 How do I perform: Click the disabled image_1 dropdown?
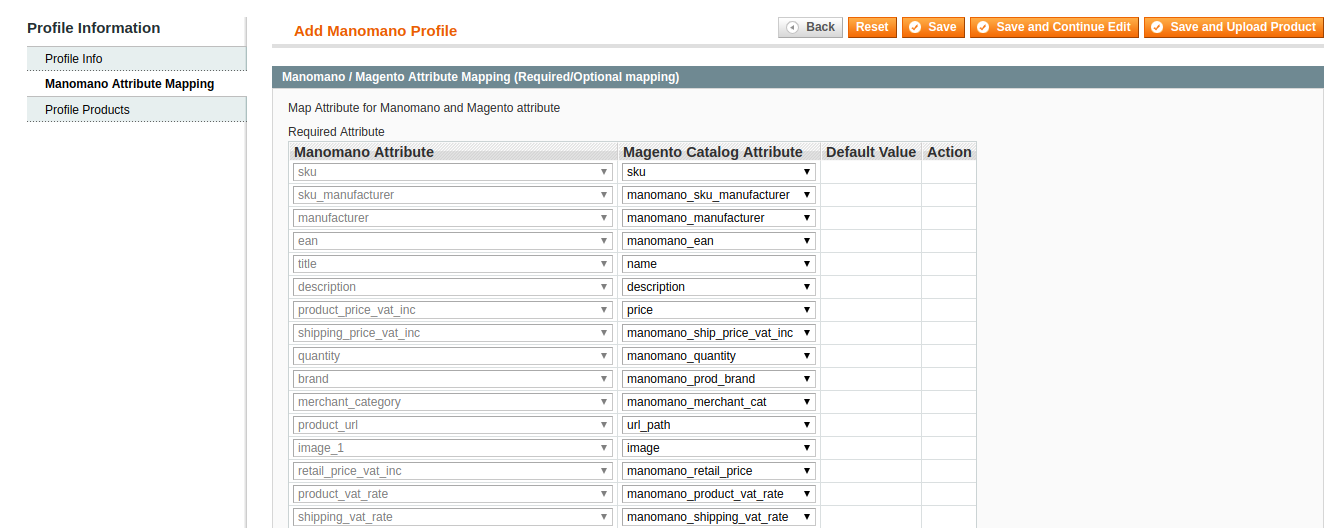(x=453, y=448)
